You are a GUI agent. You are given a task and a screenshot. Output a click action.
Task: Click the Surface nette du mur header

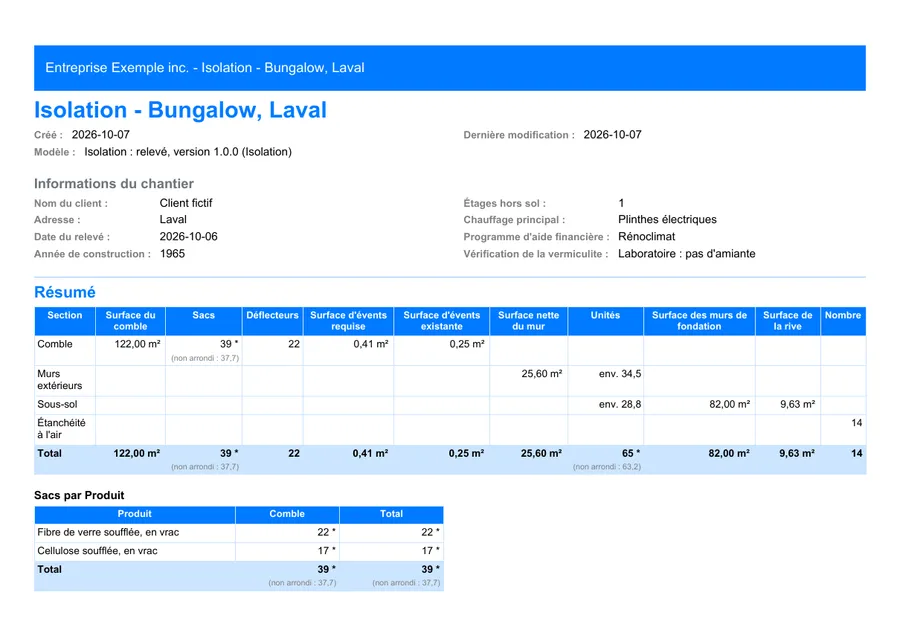click(529, 321)
